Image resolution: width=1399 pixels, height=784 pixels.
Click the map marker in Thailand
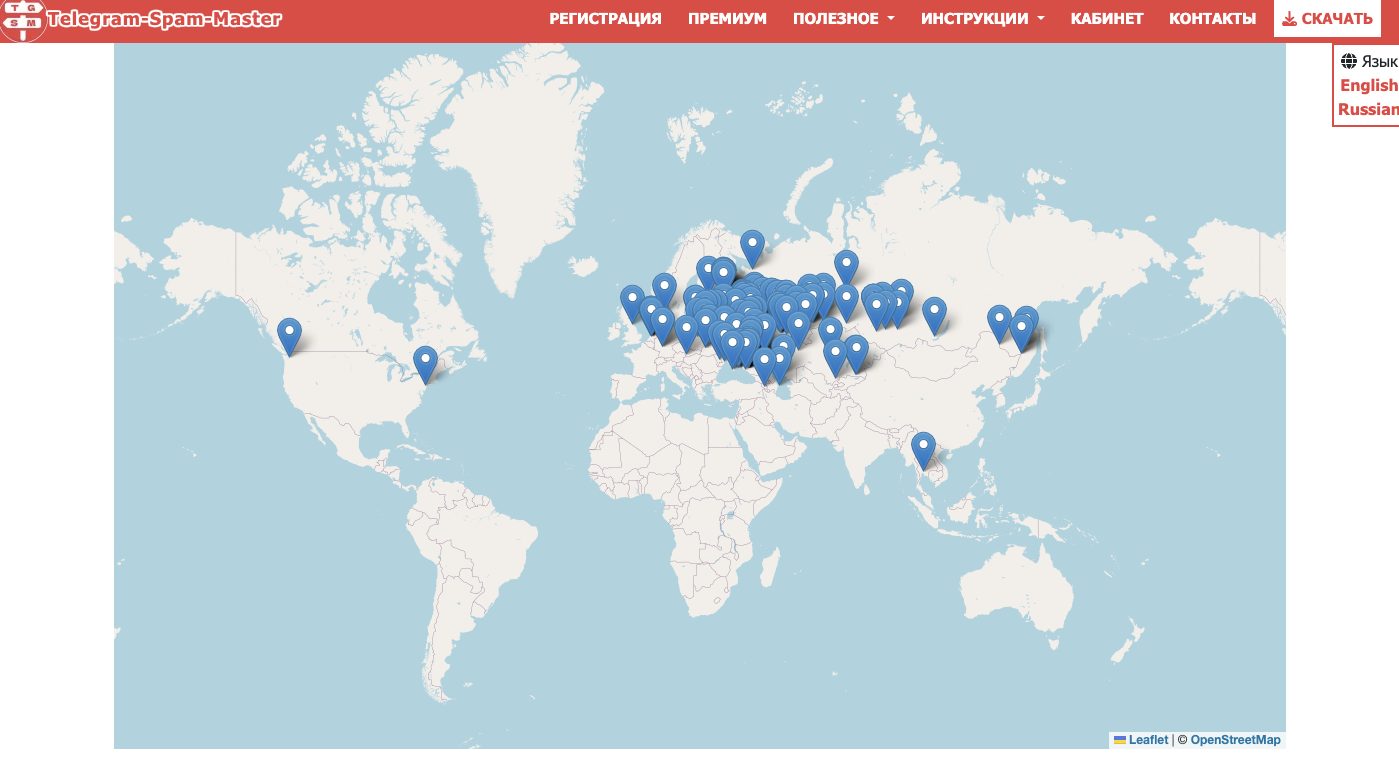pyautogui.click(x=923, y=449)
